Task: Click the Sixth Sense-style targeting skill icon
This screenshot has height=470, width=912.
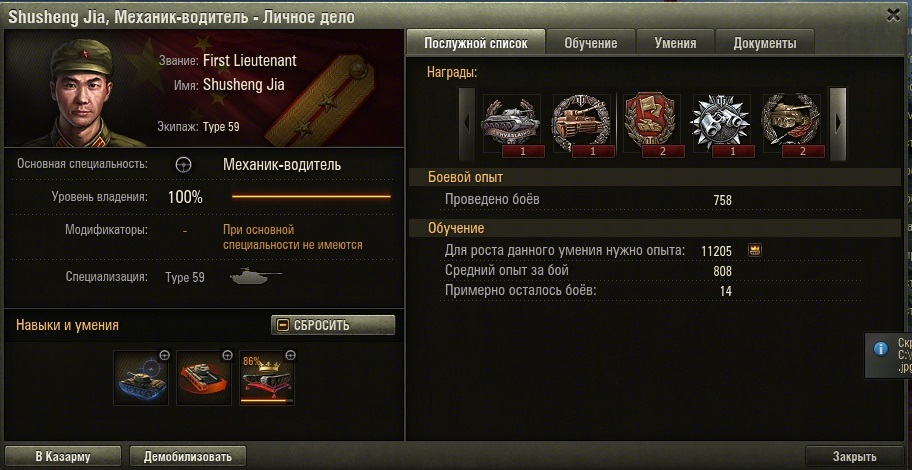Action: [x=141, y=378]
